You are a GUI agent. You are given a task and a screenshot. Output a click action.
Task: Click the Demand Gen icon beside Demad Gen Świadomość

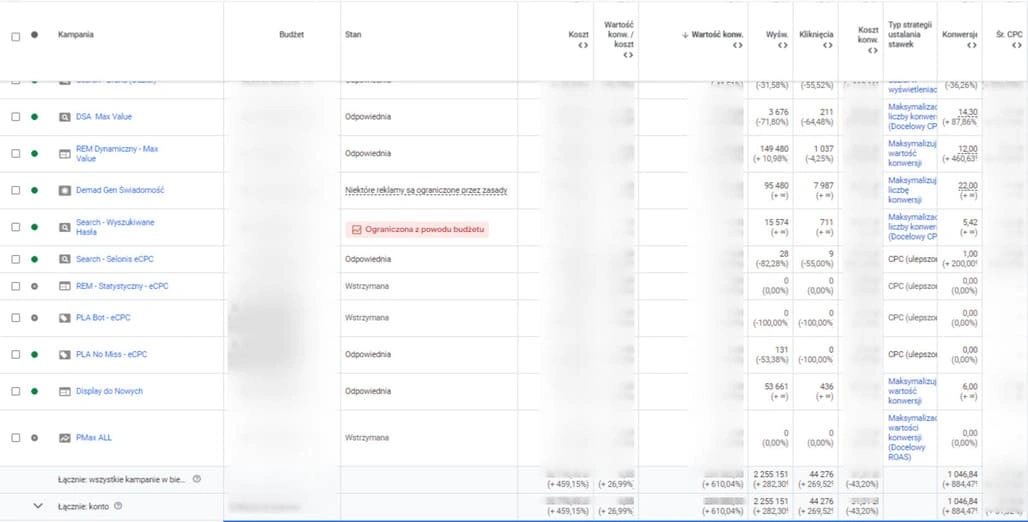[65, 190]
